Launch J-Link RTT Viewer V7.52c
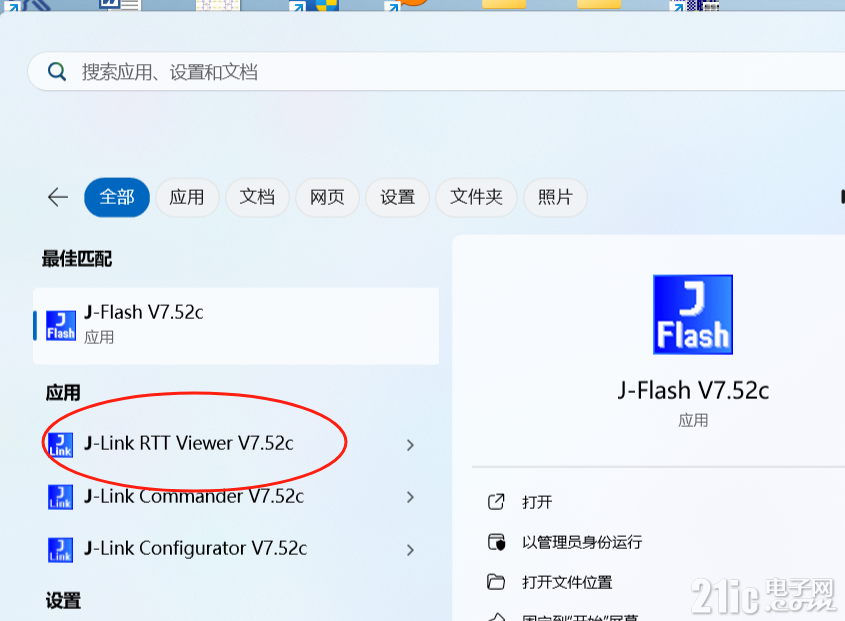The width and height of the screenshot is (845, 621). (189, 443)
